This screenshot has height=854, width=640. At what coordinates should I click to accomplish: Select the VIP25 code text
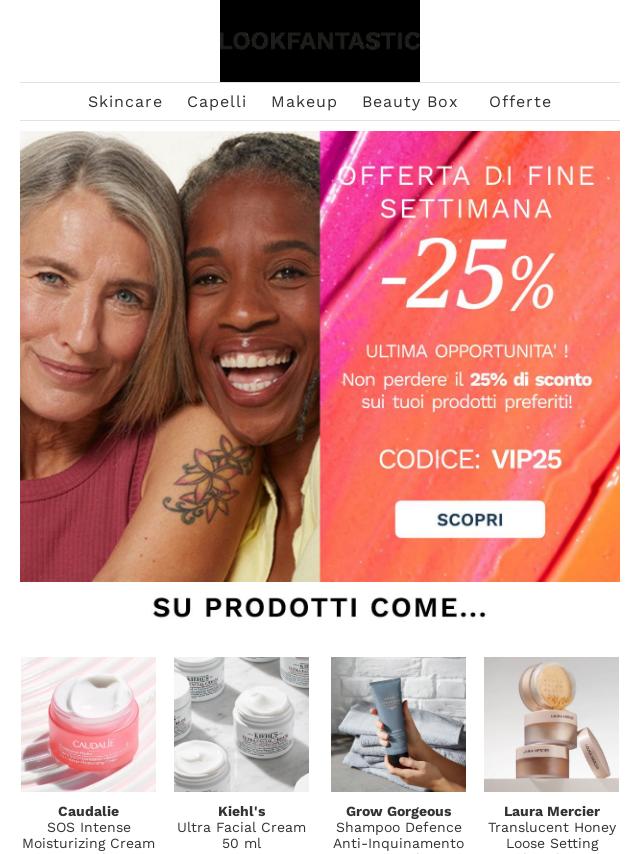pyautogui.click(x=526, y=460)
